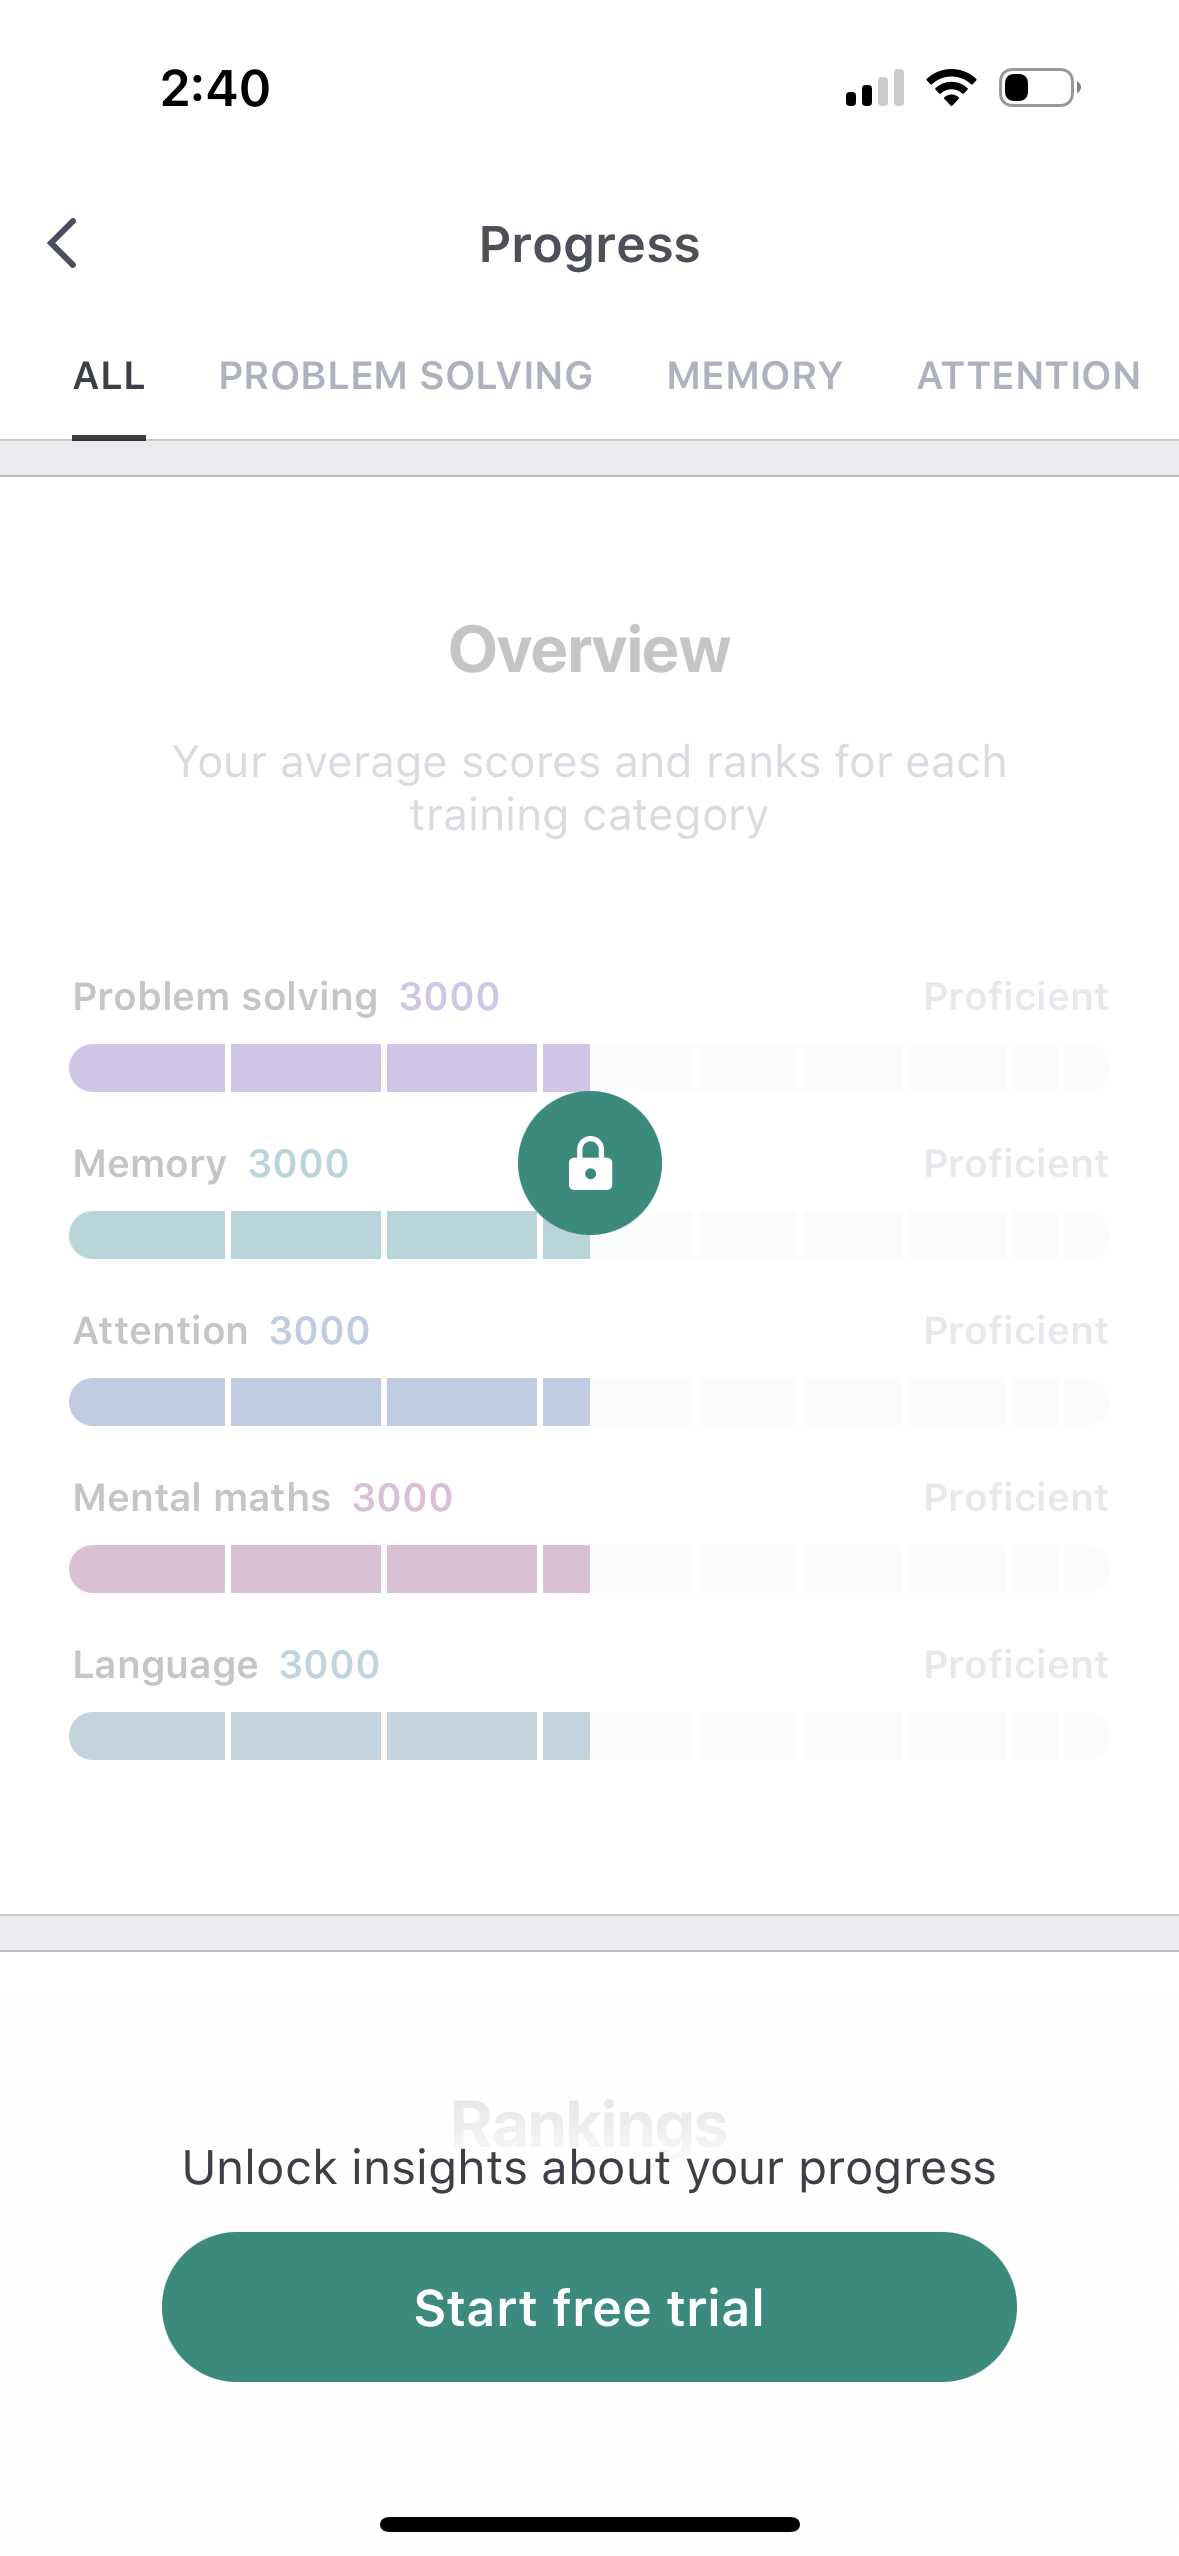Select the ALL tab
The height and width of the screenshot is (2556, 1179).
click(x=109, y=376)
